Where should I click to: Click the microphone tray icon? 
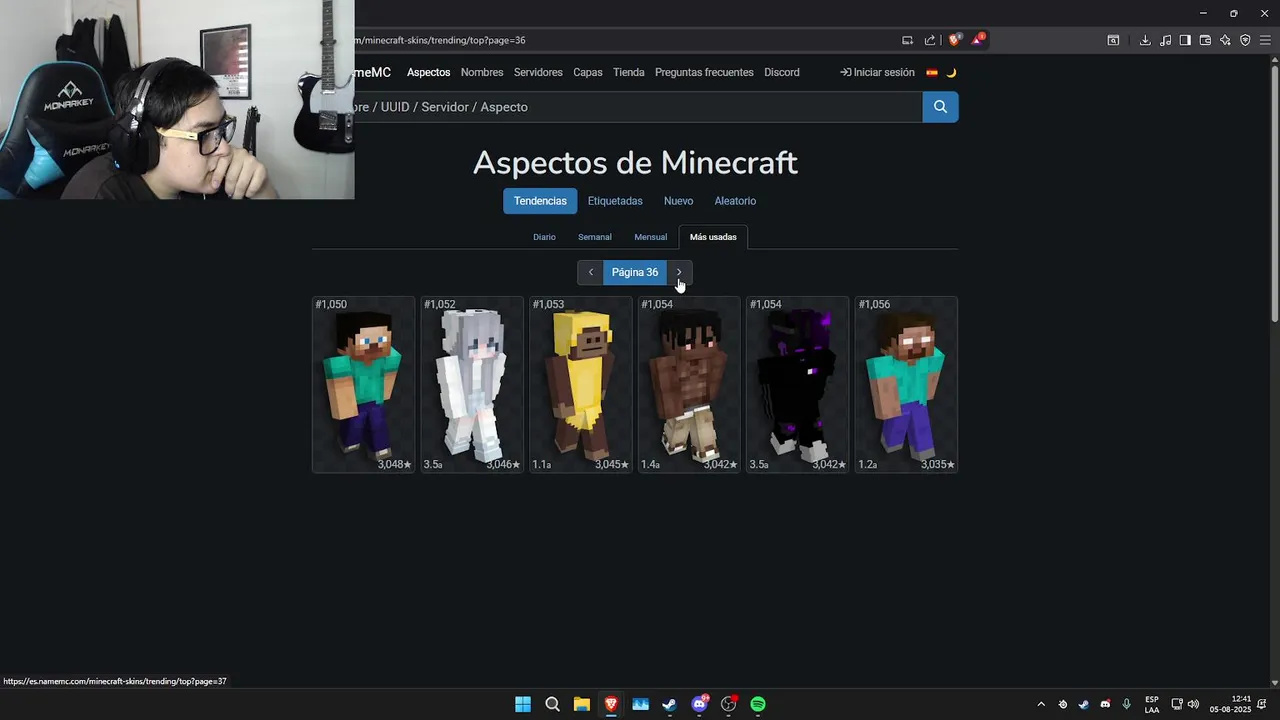(x=1127, y=704)
